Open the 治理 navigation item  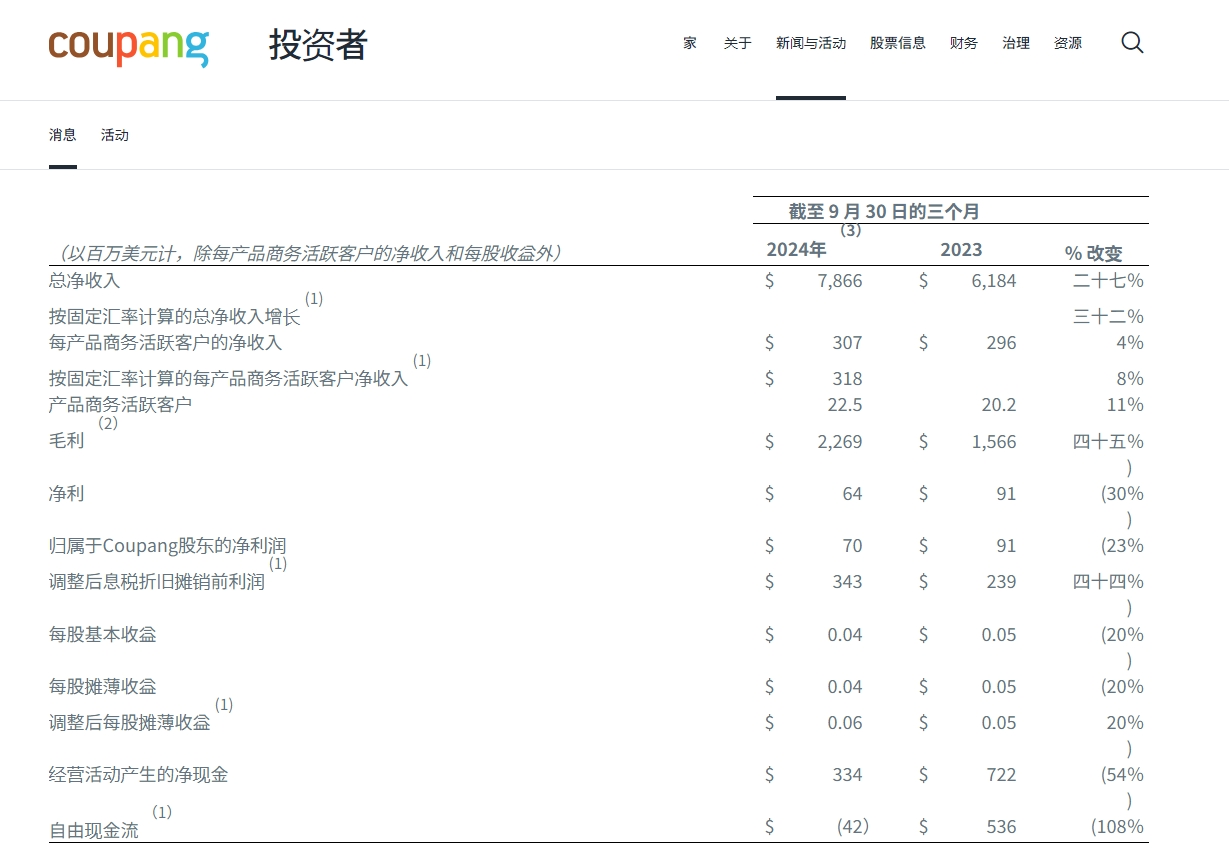1016,43
